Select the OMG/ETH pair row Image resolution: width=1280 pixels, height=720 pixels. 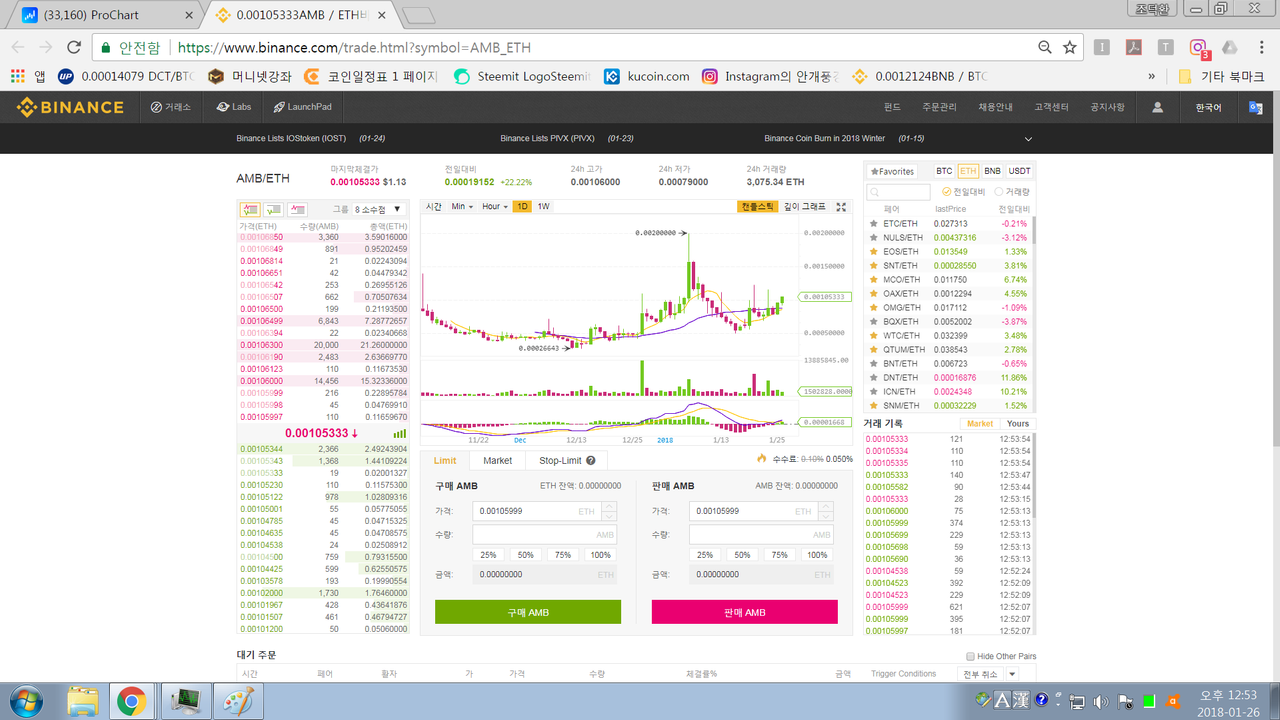(x=949, y=308)
